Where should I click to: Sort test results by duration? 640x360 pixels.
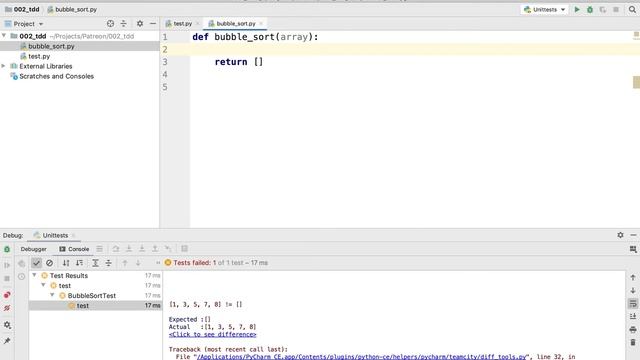click(x=79, y=263)
